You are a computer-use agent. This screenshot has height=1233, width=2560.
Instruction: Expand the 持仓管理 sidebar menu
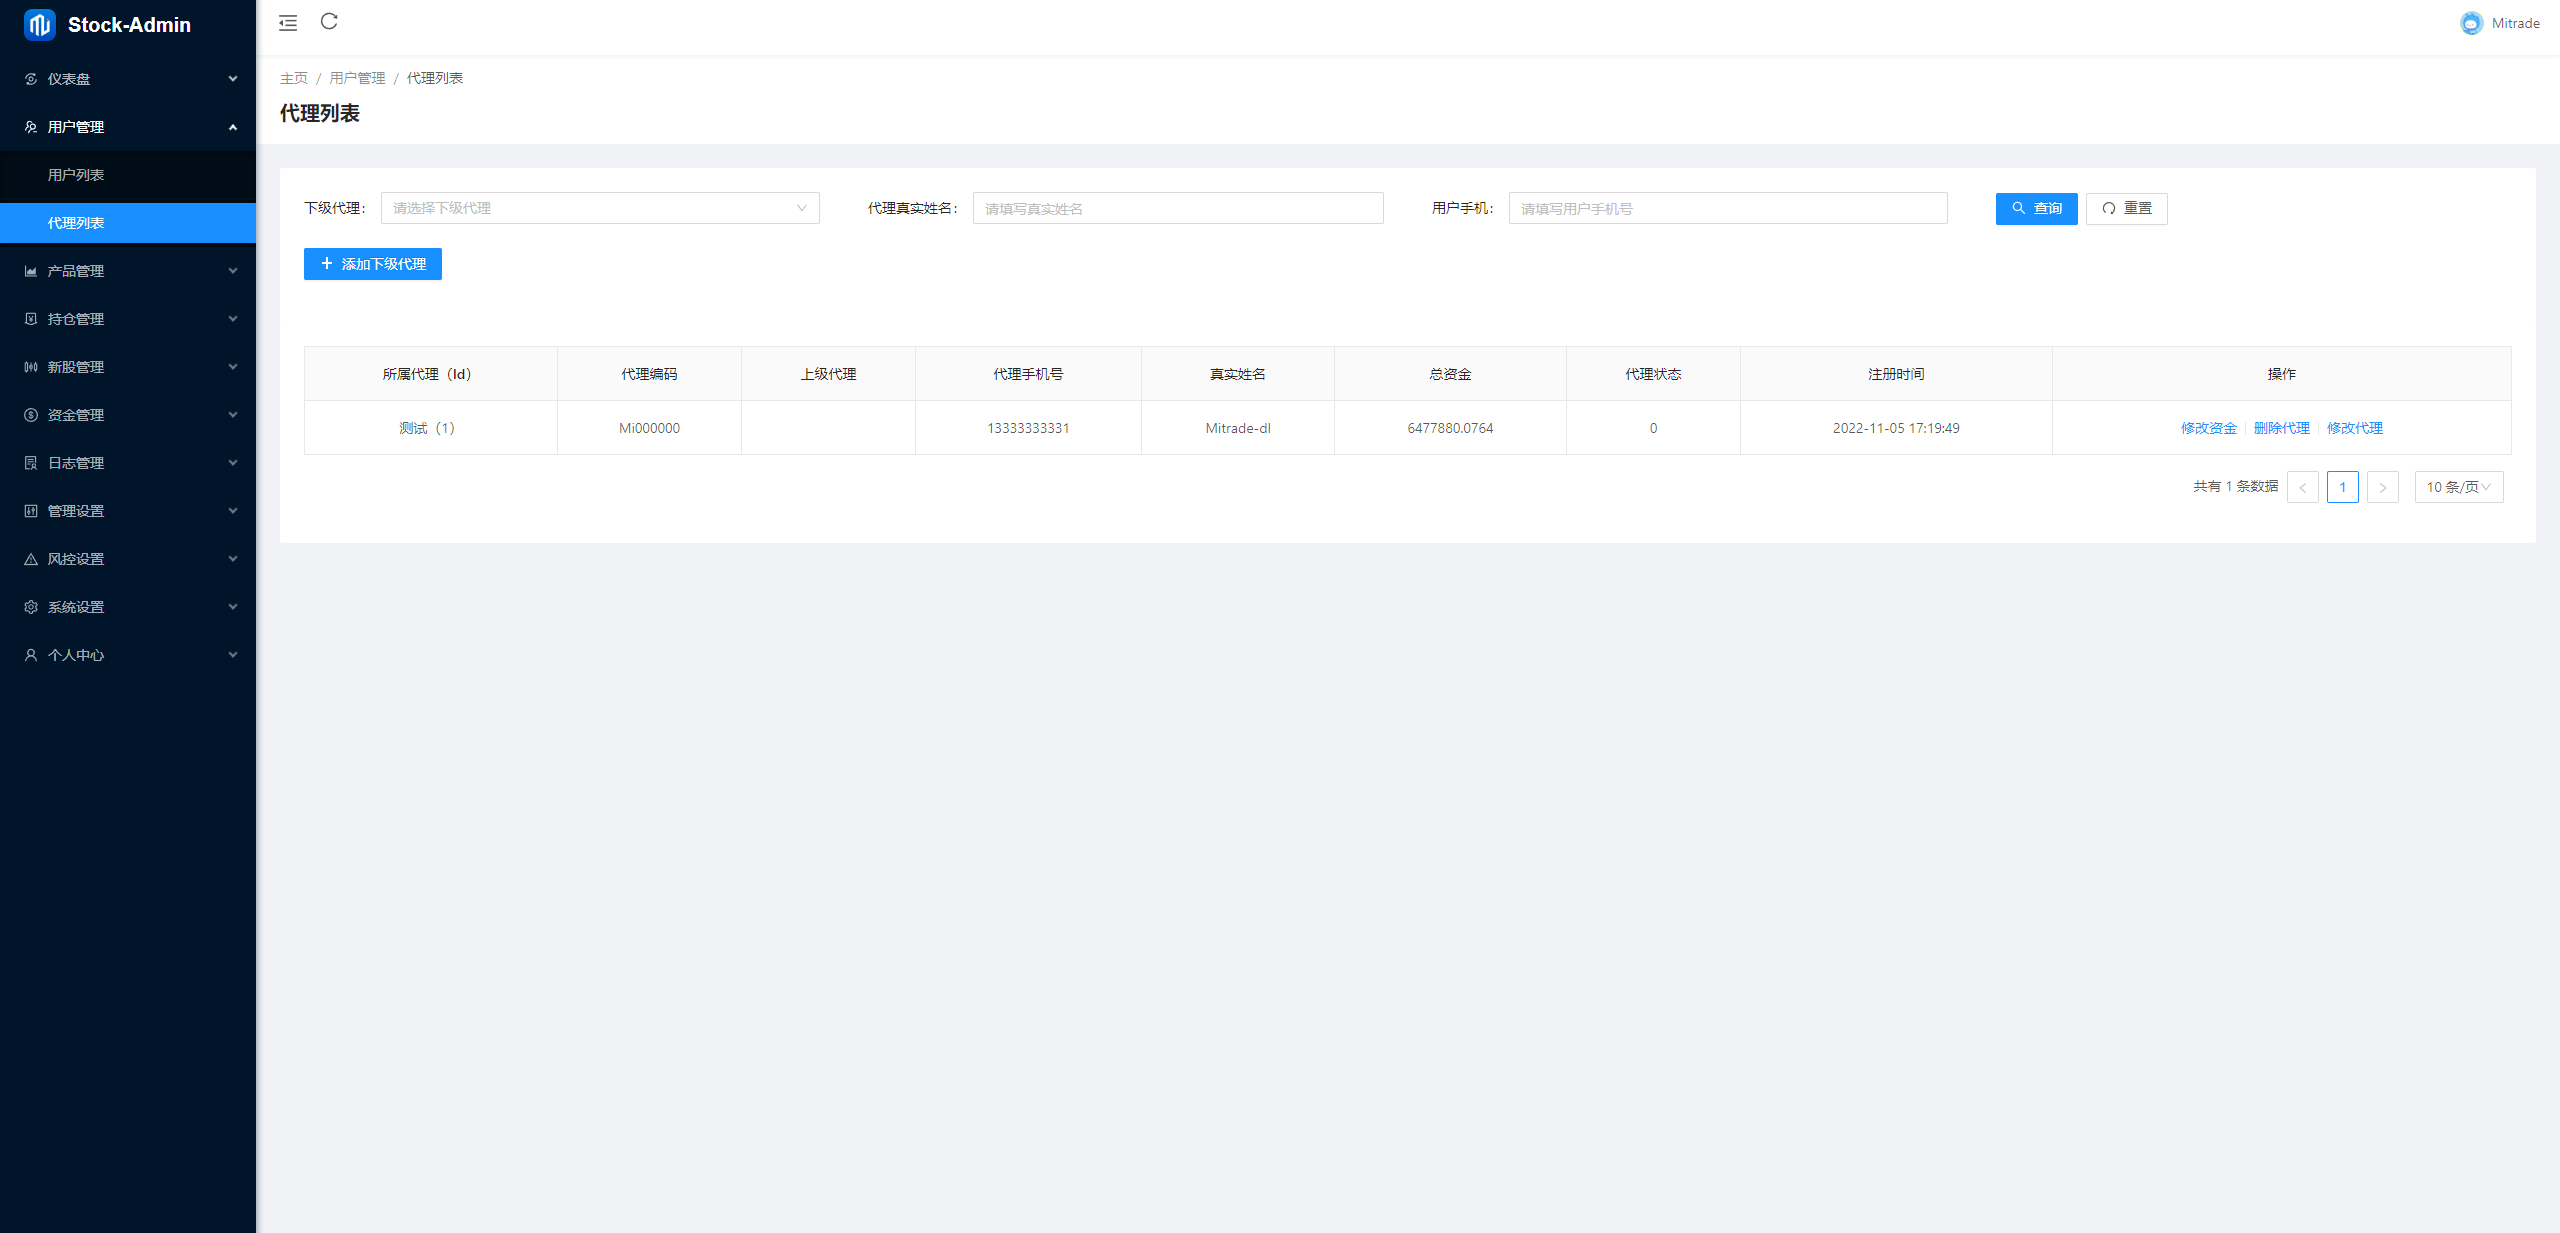[x=128, y=319]
